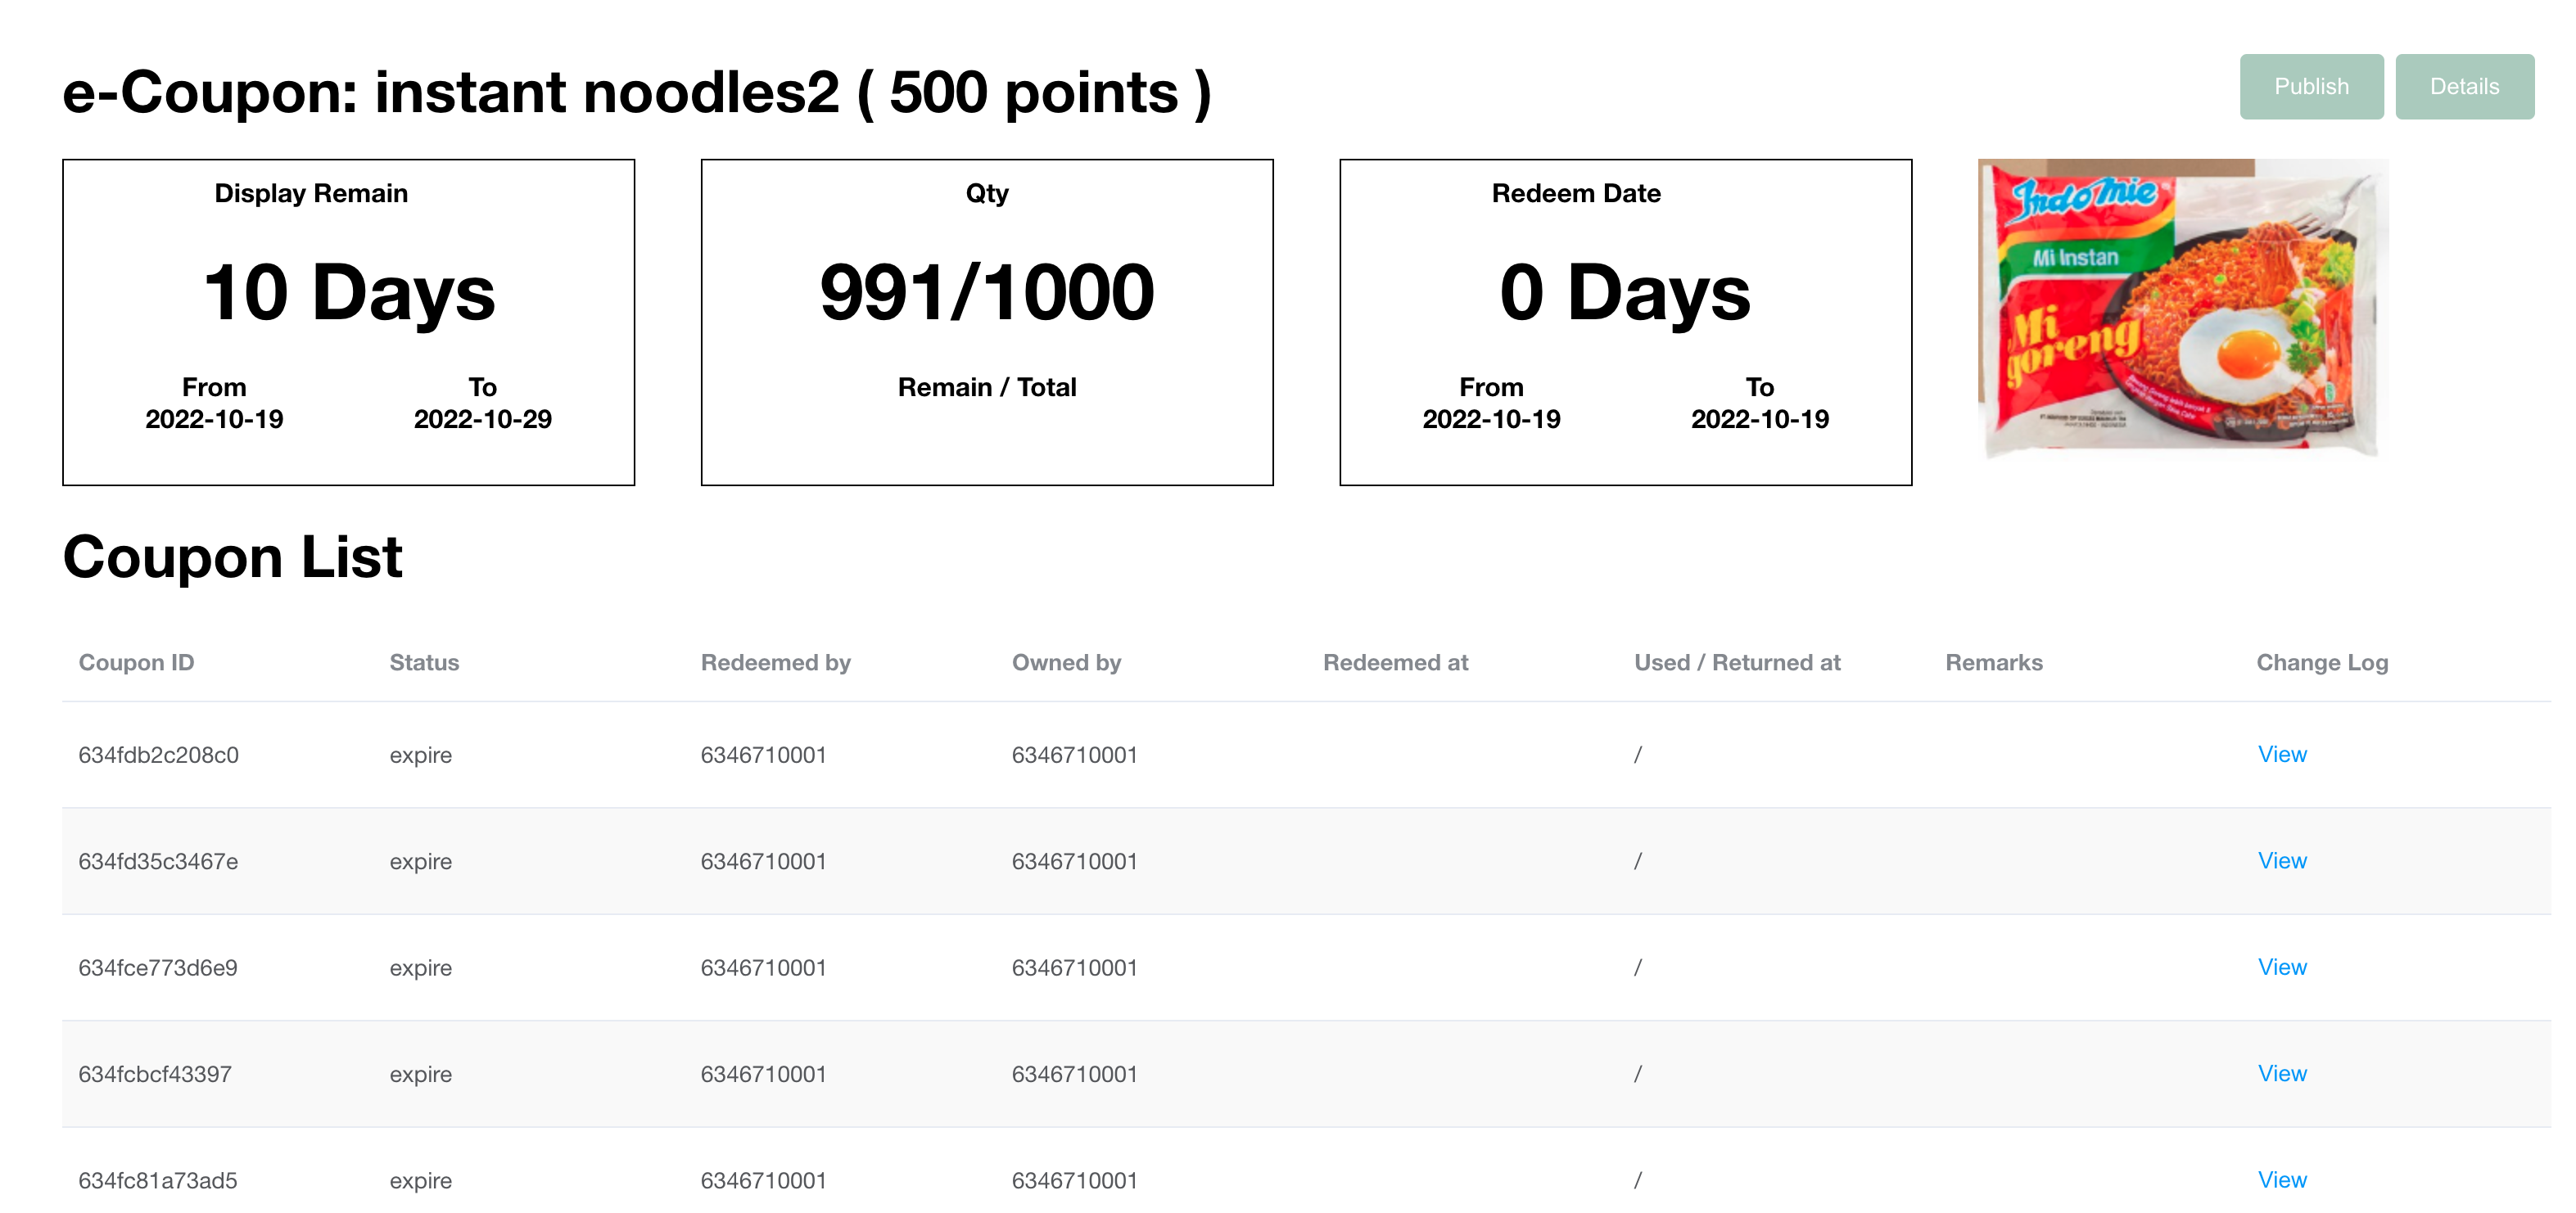
Task: Select coupon ID 634fdb2c208c0 cell
Action: pos(158,755)
